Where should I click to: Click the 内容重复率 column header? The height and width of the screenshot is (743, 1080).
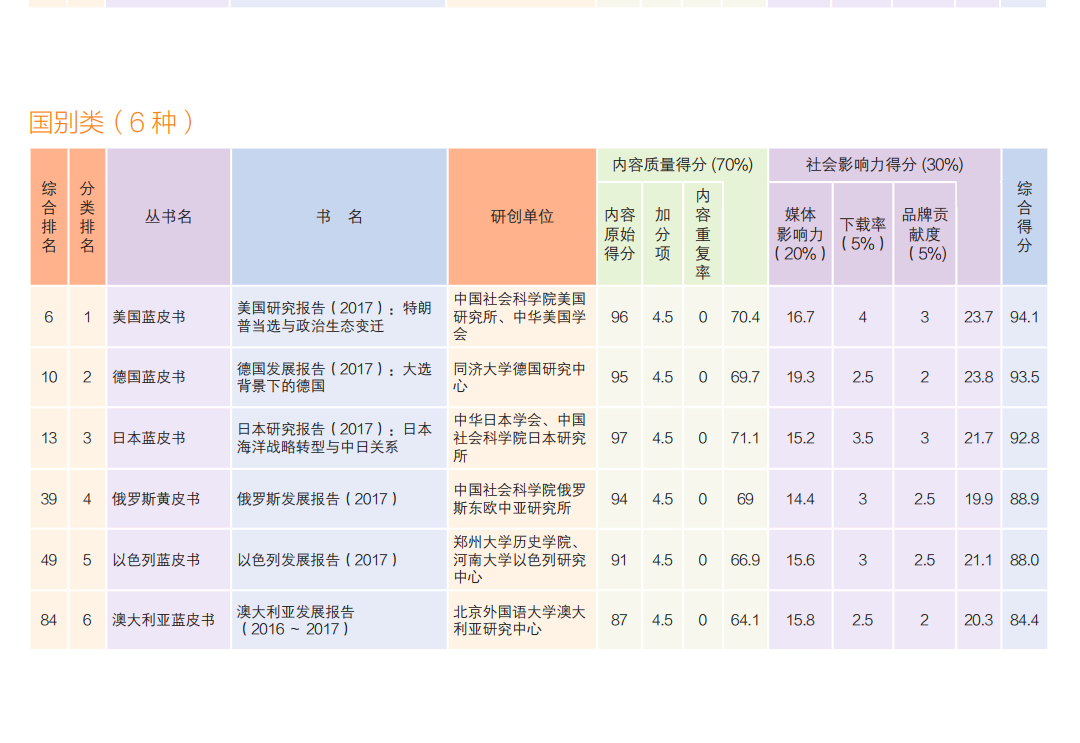coord(703,233)
